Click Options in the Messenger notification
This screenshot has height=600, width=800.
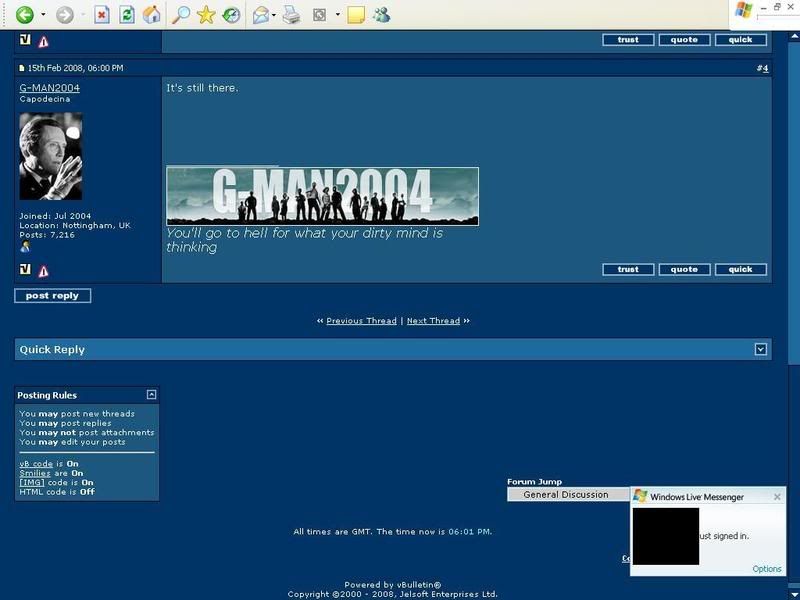pyautogui.click(x=766, y=569)
